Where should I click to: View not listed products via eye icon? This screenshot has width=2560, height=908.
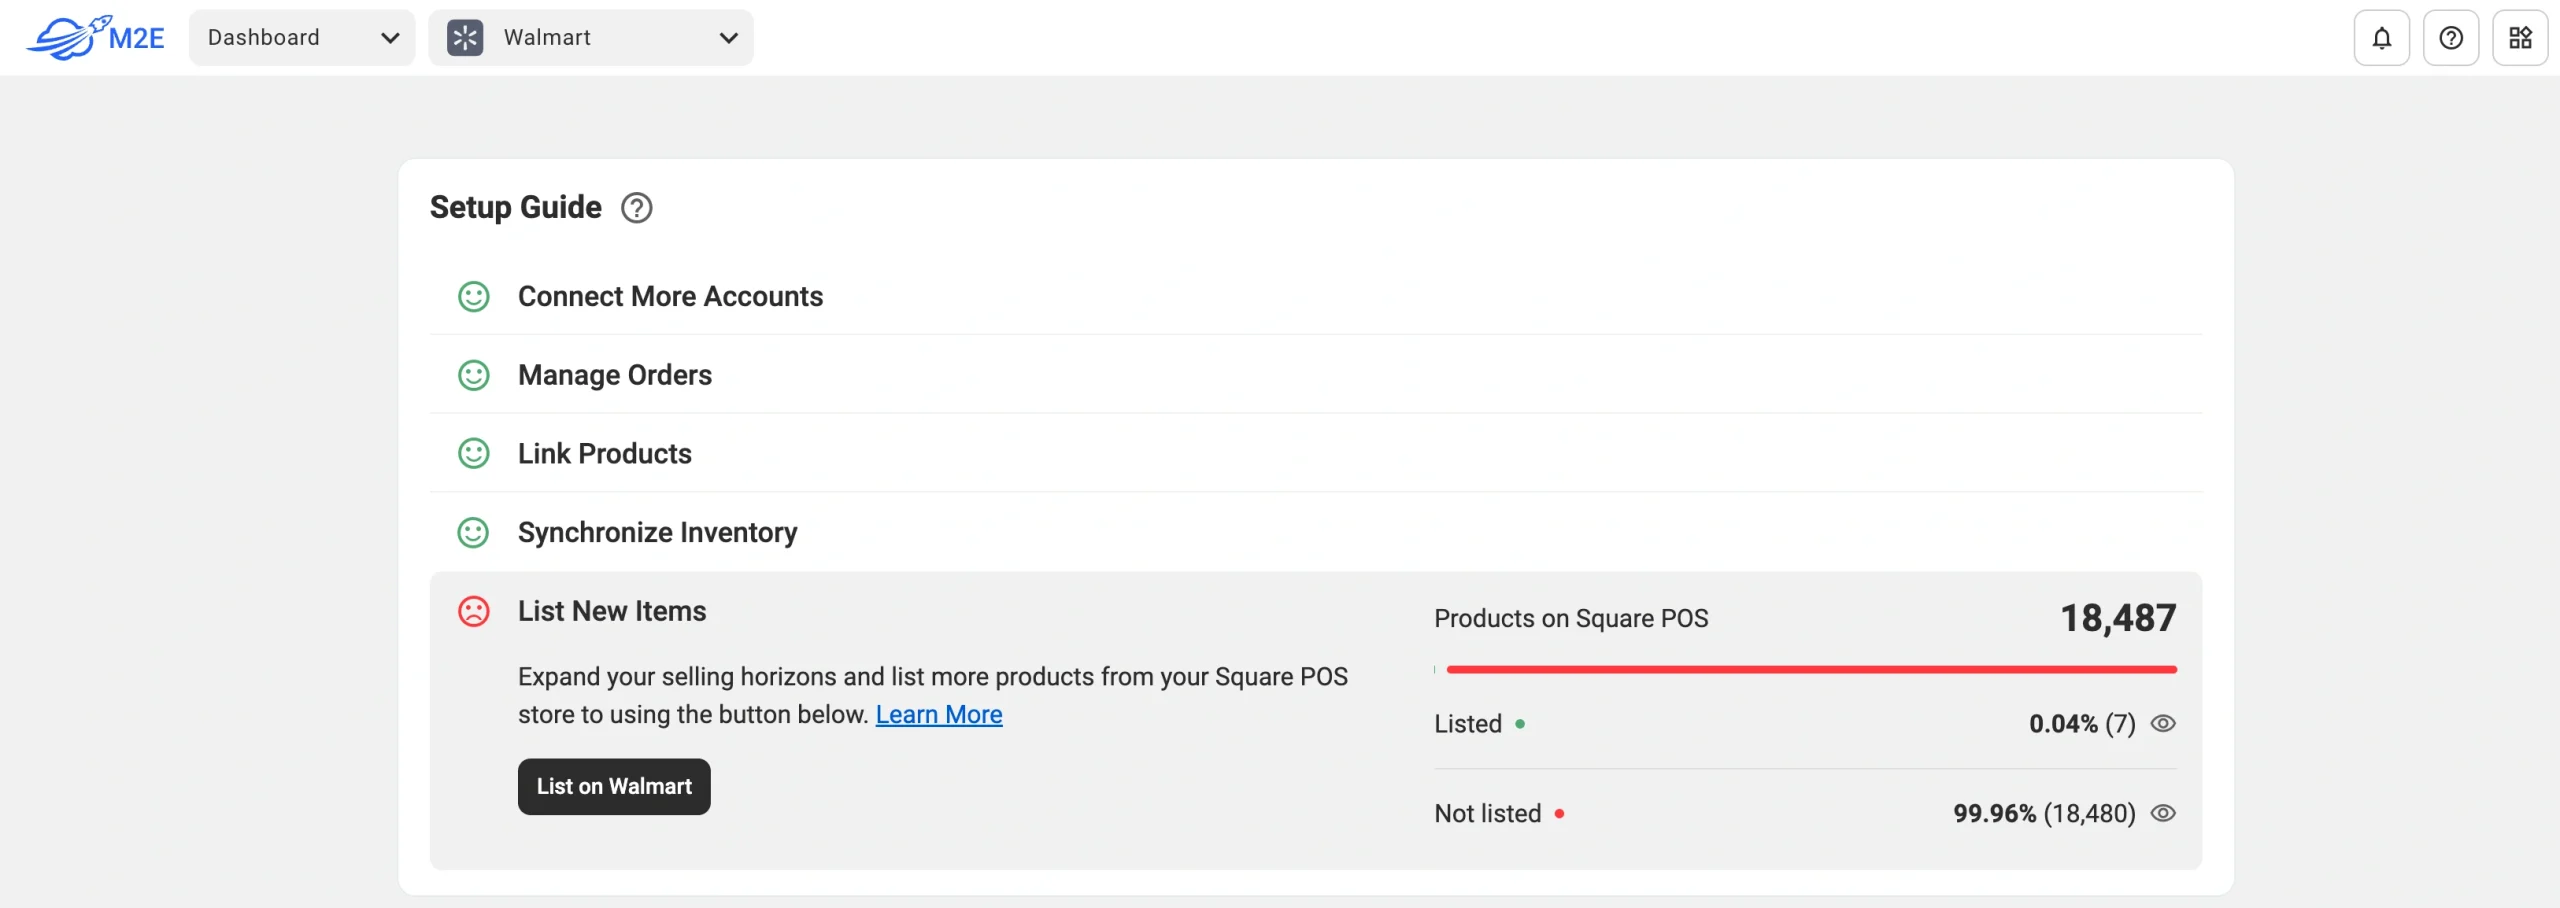tap(2163, 813)
